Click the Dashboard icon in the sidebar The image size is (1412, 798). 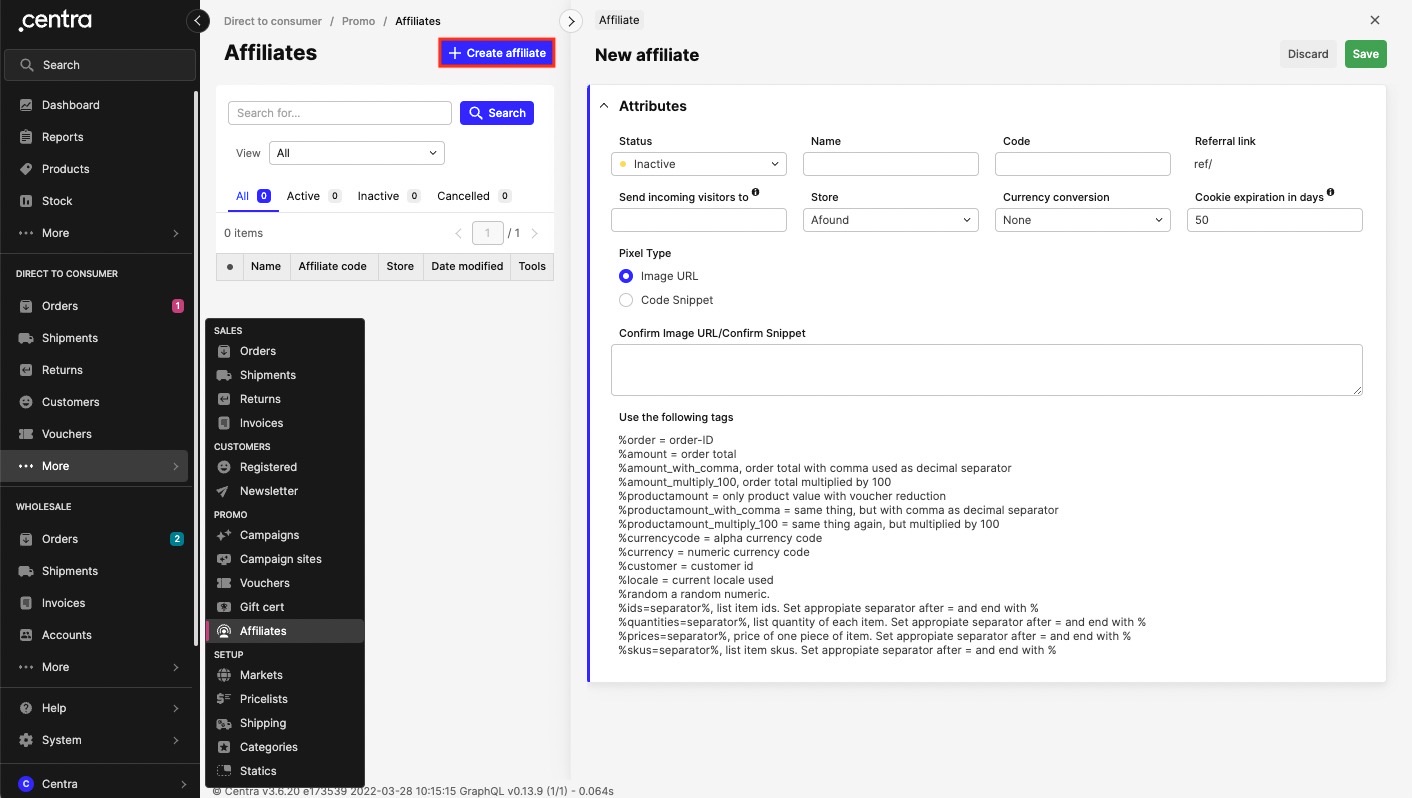[x=26, y=105]
